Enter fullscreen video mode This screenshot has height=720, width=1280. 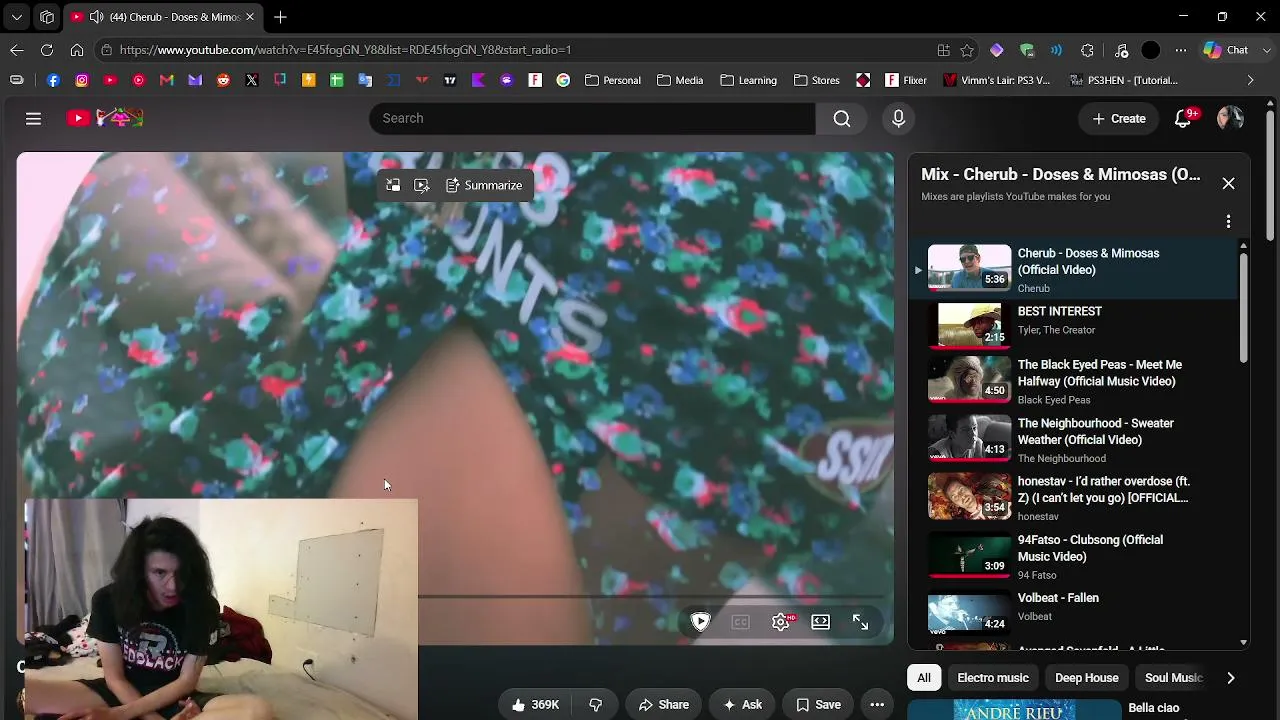pos(860,622)
